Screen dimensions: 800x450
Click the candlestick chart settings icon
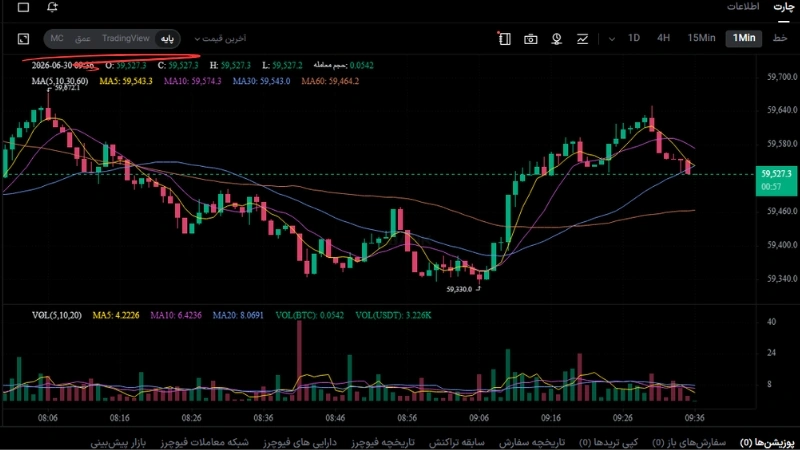(504, 39)
